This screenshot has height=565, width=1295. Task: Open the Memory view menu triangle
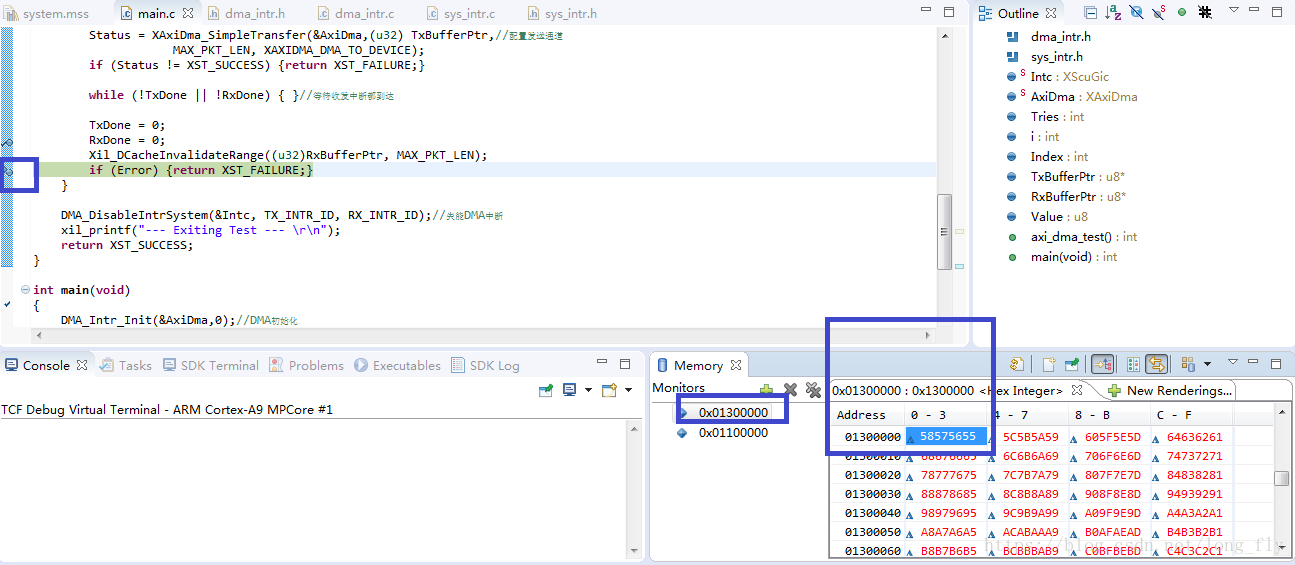(x=1233, y=362)
